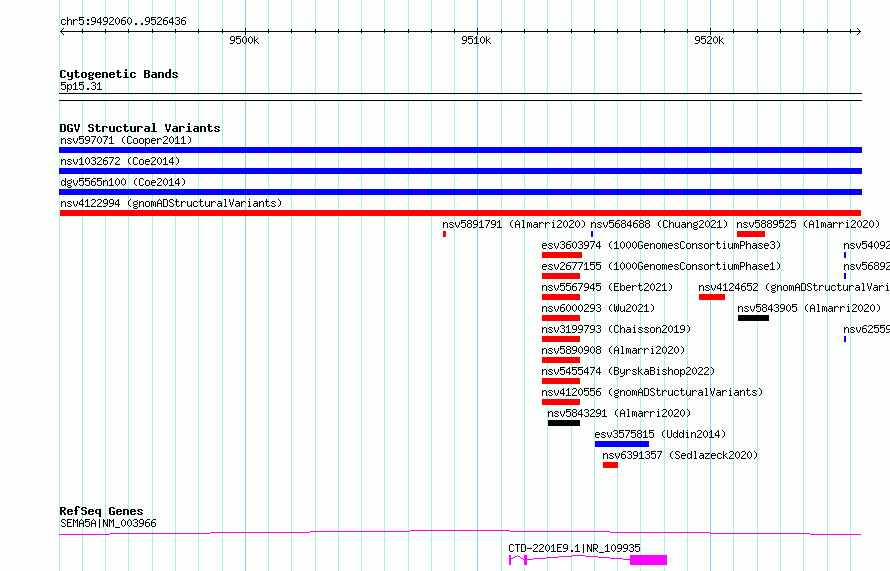Click the Cytogenetic Bands track heading
Viewport: 890px width, 571px height.
coord(119,74)
